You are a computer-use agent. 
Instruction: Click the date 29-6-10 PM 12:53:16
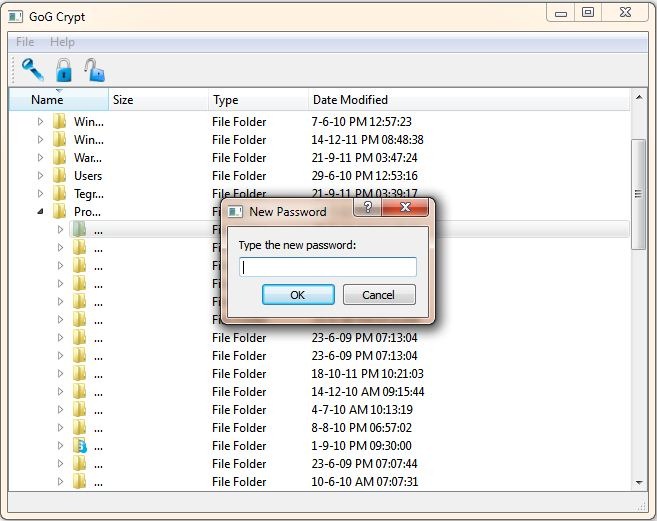point(364,176)
